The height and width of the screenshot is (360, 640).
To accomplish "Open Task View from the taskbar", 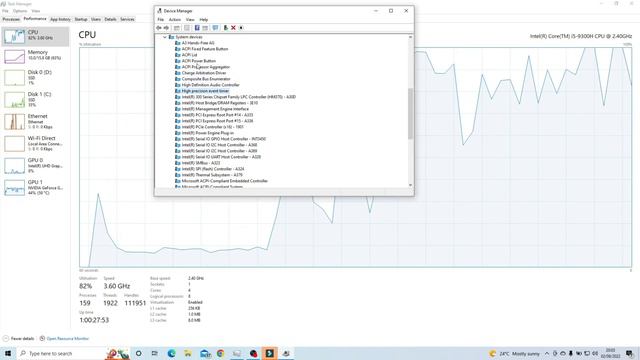I will click(155, 353).
